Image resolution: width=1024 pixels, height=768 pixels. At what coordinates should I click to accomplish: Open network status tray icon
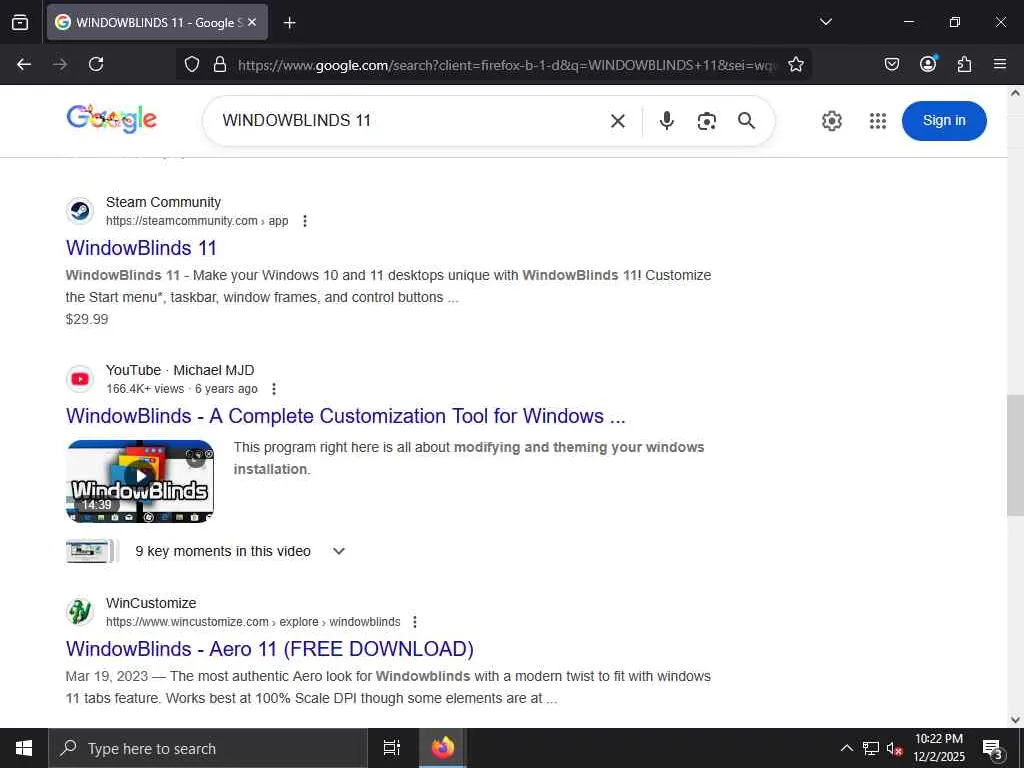871,748
